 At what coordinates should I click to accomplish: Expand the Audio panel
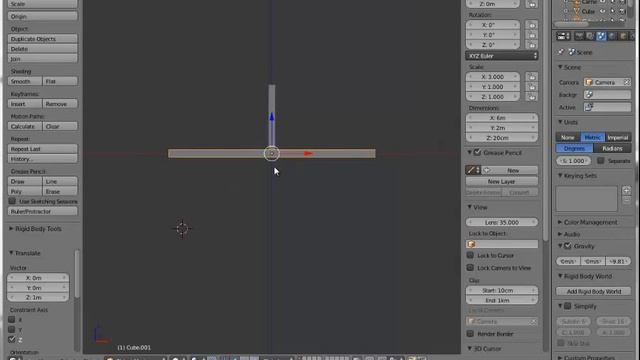pyautogui.click(x=560, y=234)
